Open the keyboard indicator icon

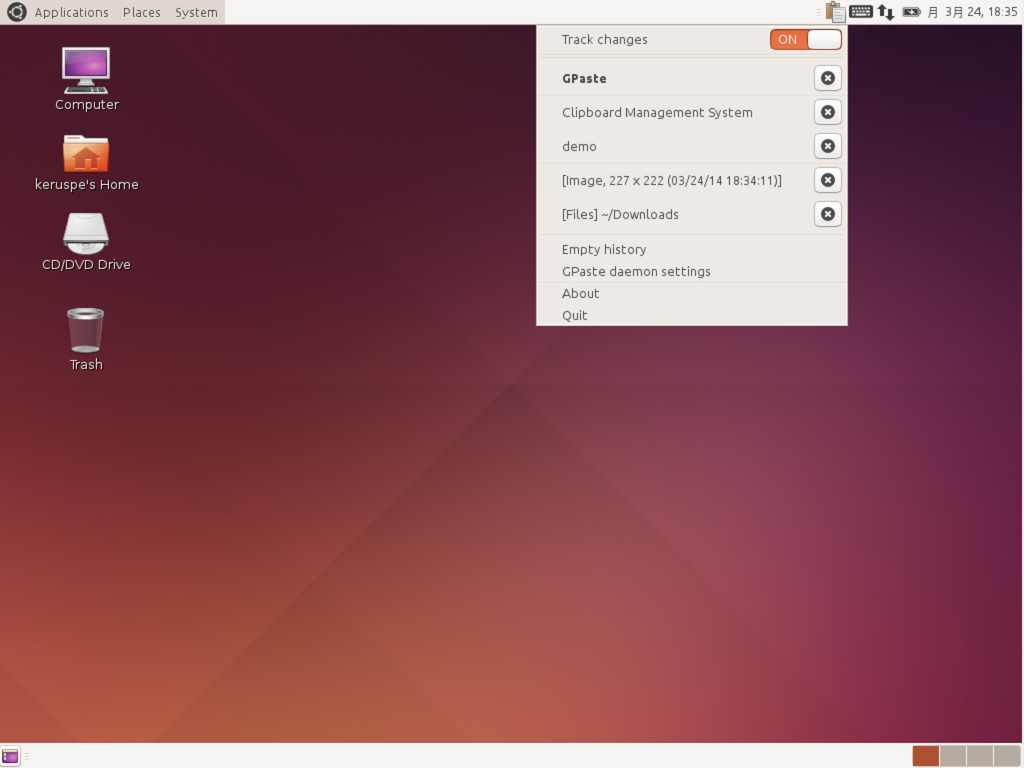click(861, 12)
